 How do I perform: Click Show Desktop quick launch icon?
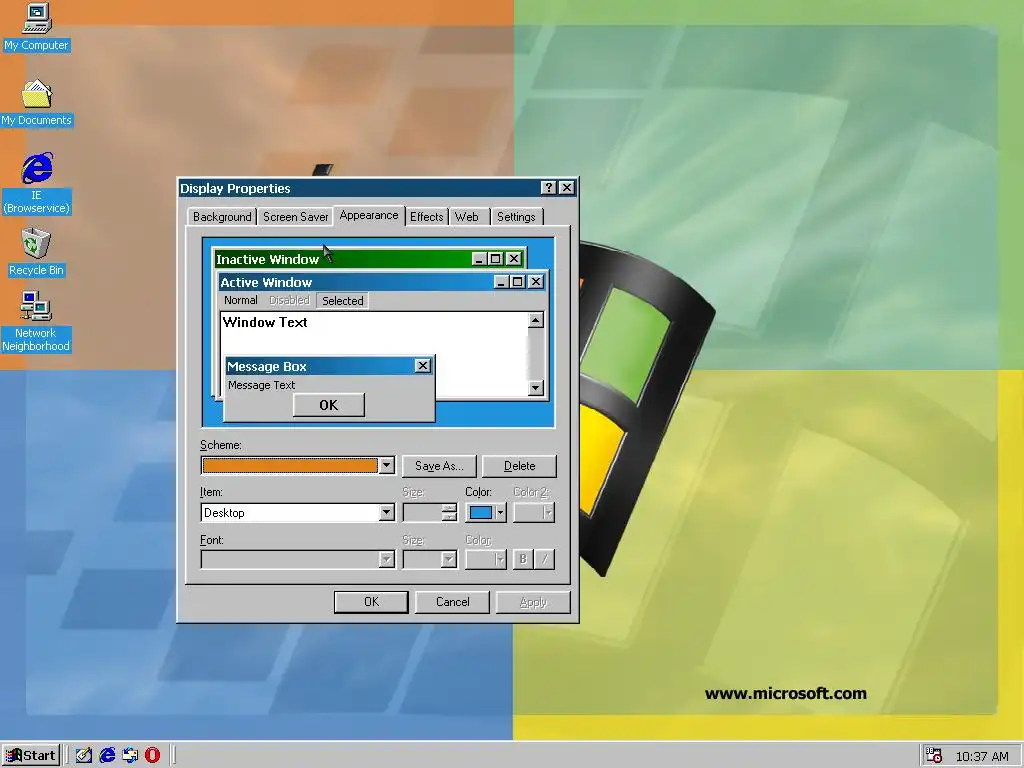tap(84, 756)
